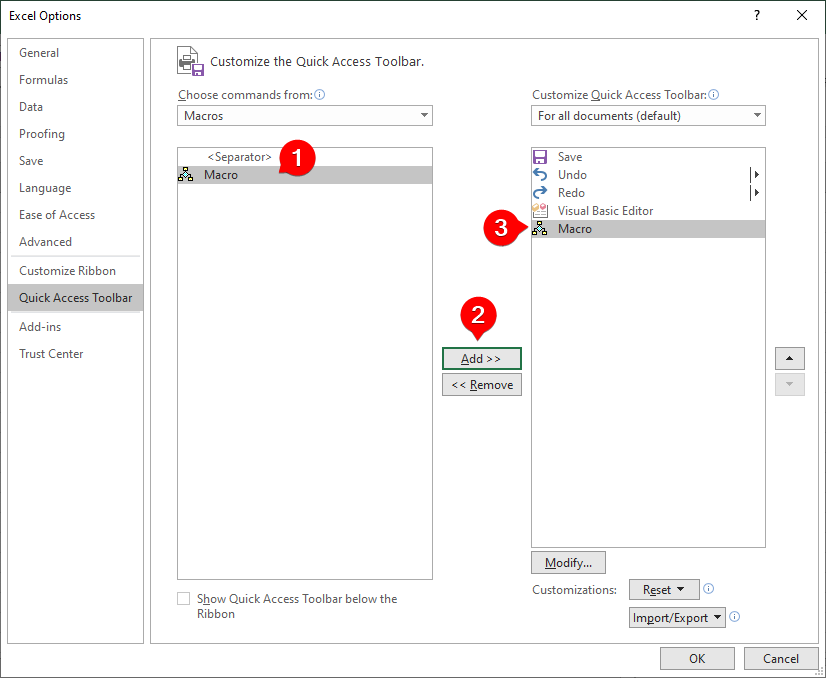Switch to the Formulas category
Viewport: 826px width, 678px height.
coord(76,80)
